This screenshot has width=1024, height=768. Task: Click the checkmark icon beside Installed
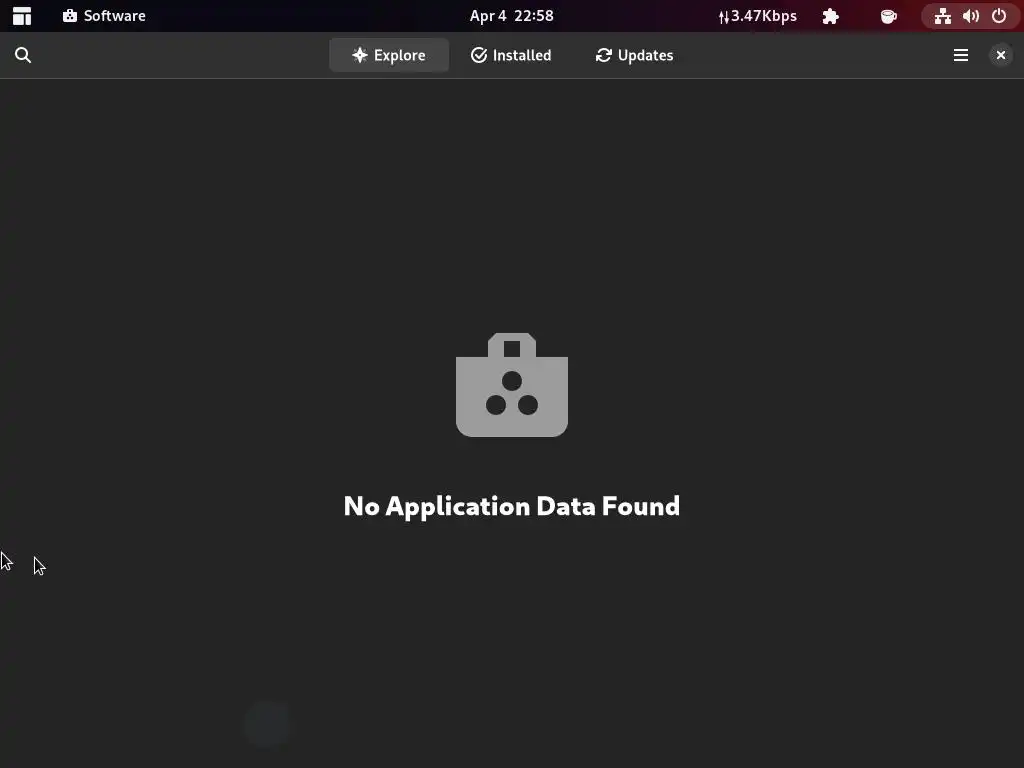pos(479,56)
